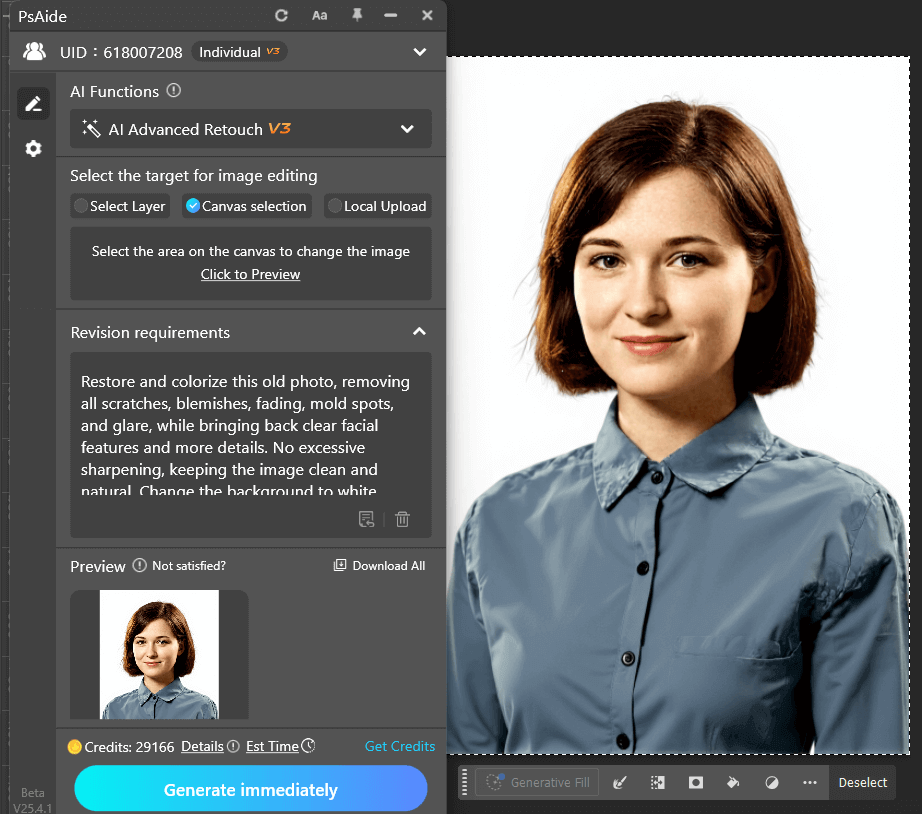This screenshot has width=922, height=814.
Task: Pin the PsAide window
Action: 356,15
